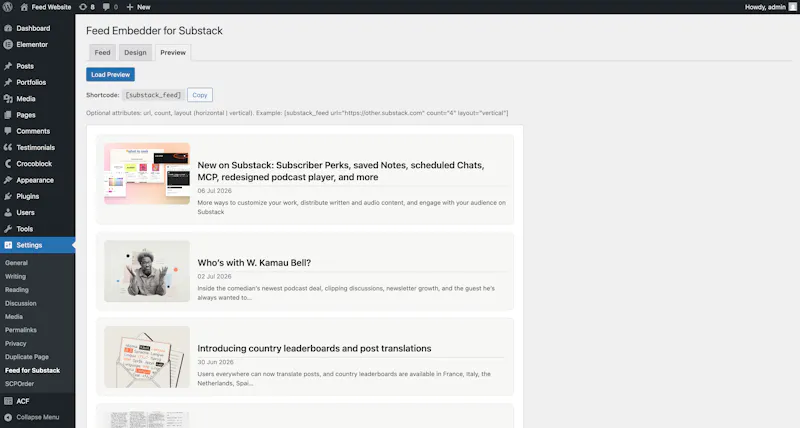
Task: Click the Crocoblock sidebar icon
Action: tap(8, 164)
